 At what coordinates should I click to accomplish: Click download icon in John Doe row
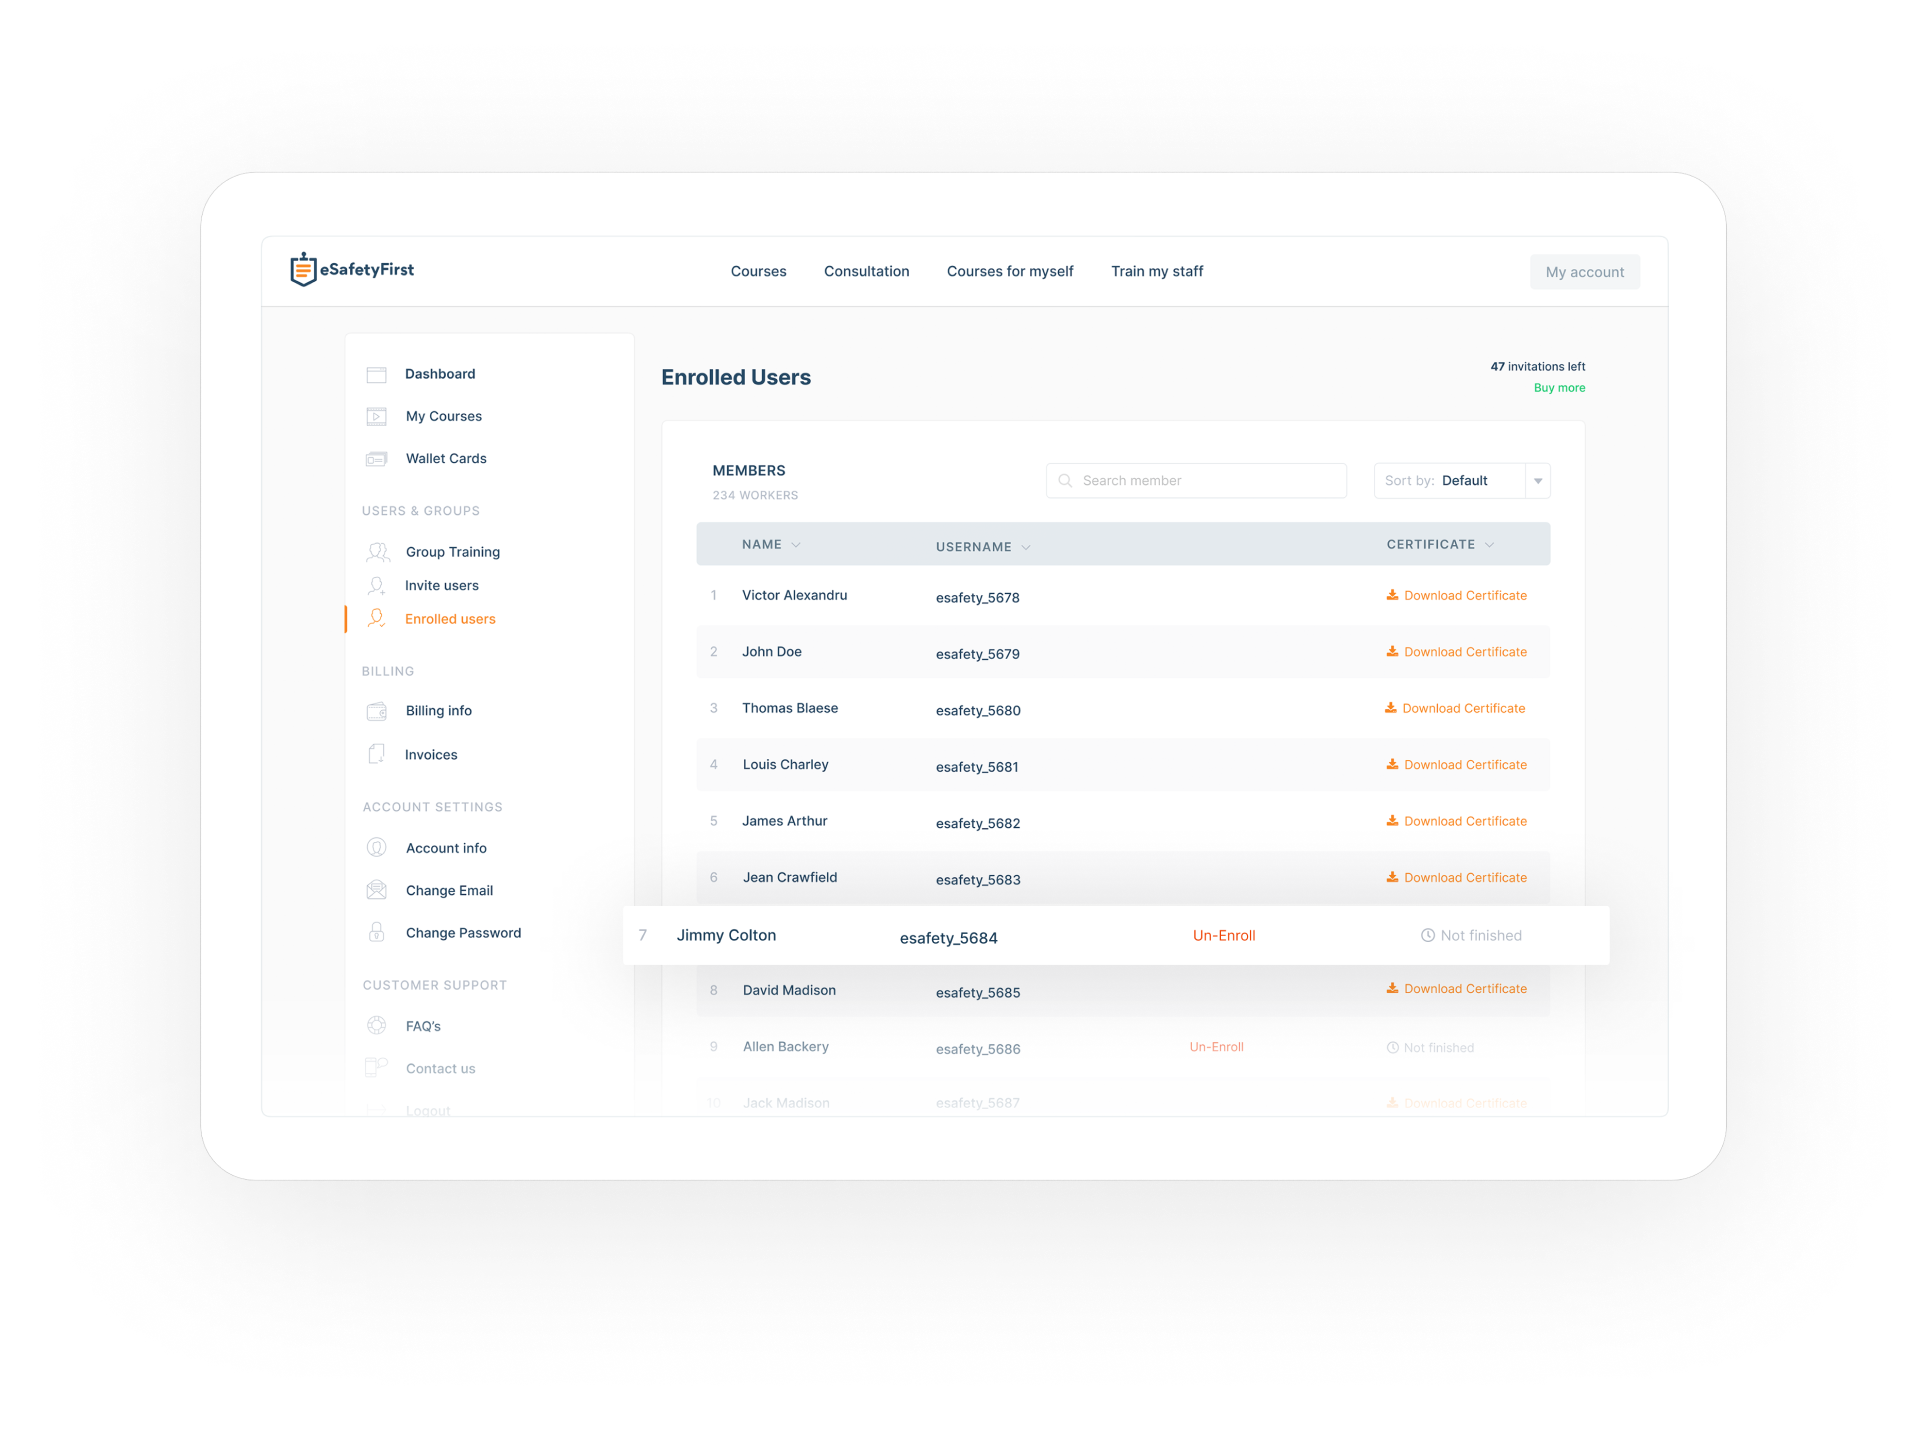[x=1393, y=651]
